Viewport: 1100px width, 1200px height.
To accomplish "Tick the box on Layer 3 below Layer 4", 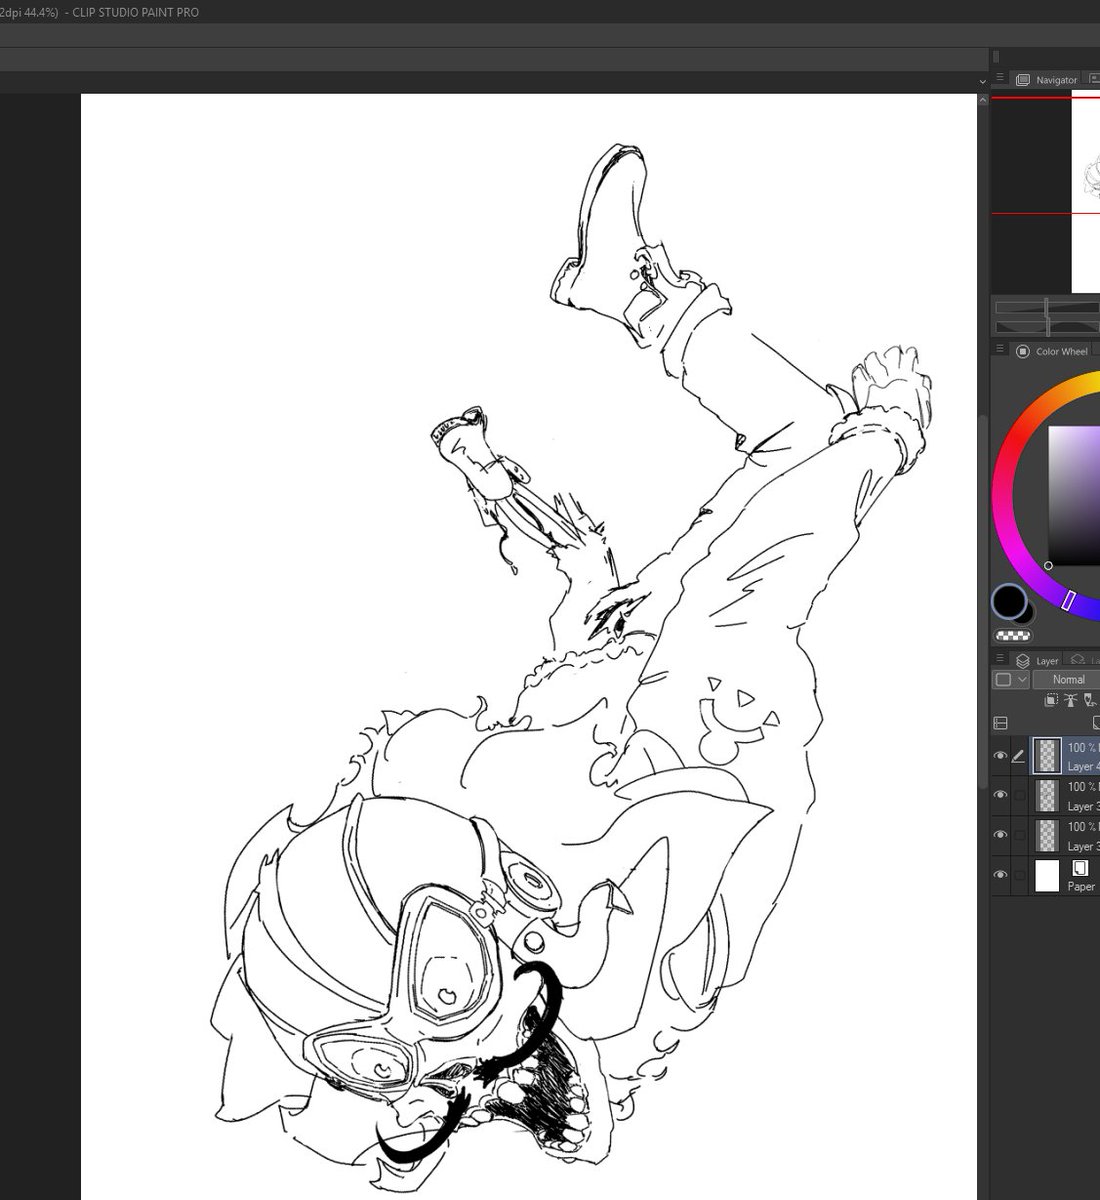I will [1019, 796].
